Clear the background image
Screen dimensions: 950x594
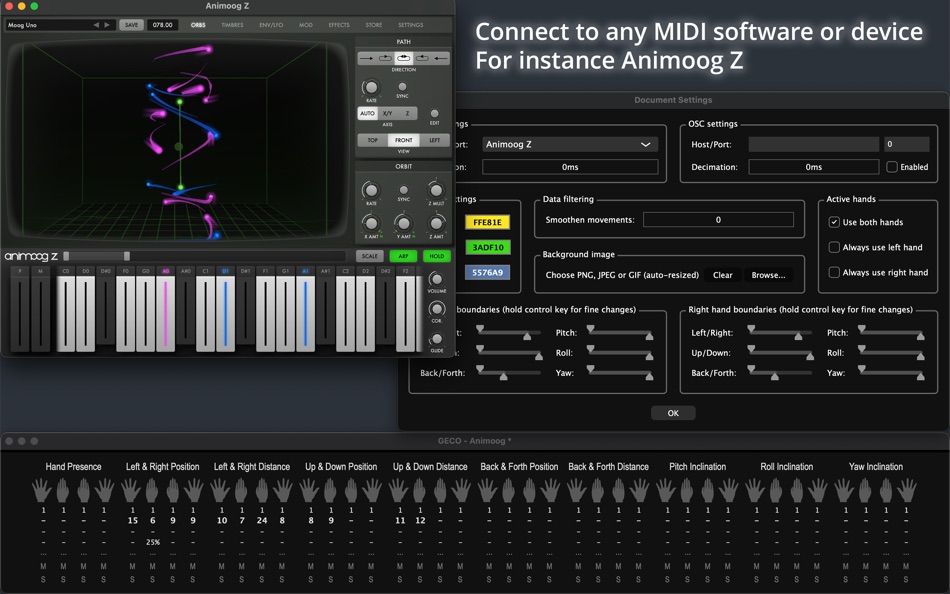pyautogui.click(x=722, y=275)
